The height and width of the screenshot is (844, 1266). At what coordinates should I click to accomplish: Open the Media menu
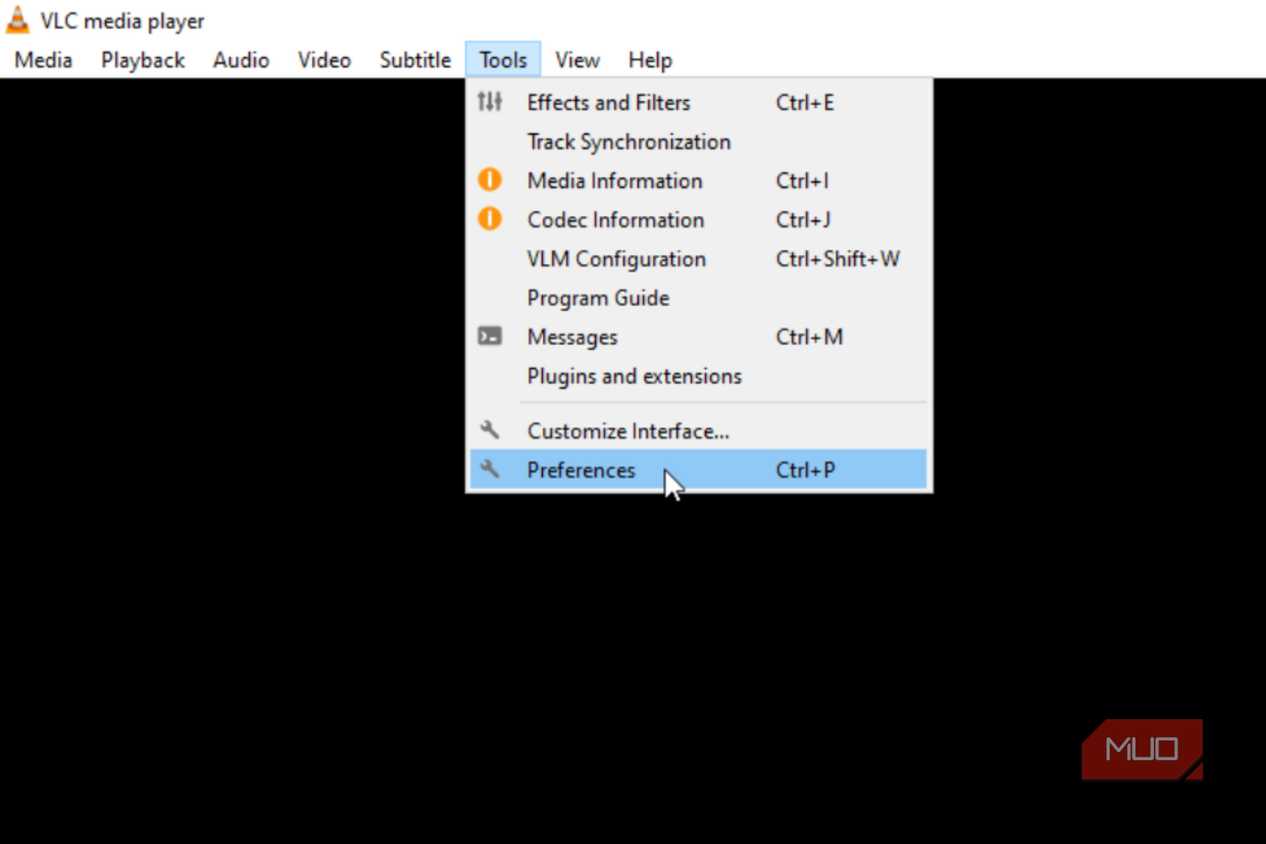click(x=43, y=60)
